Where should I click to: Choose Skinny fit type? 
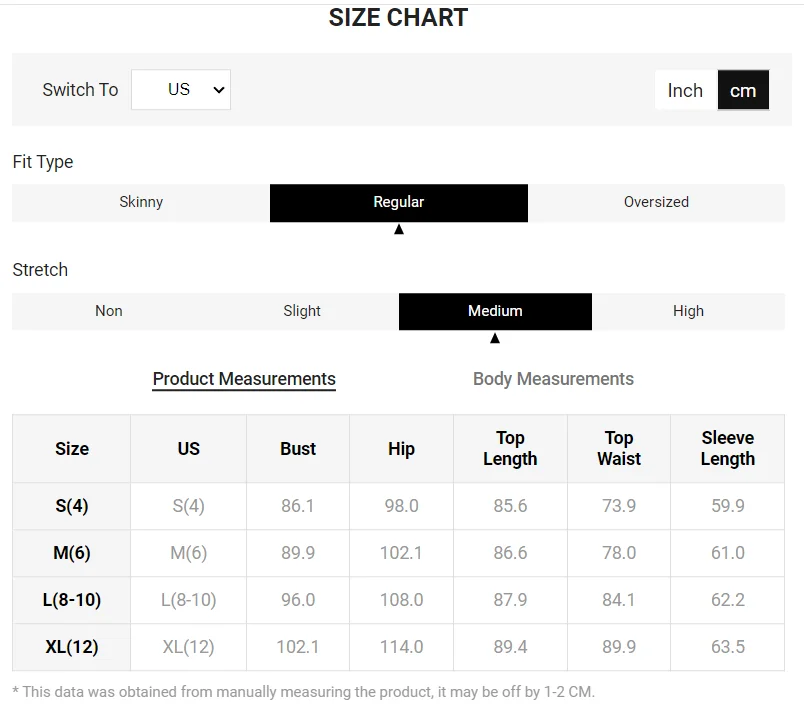(x=141, y=202)
